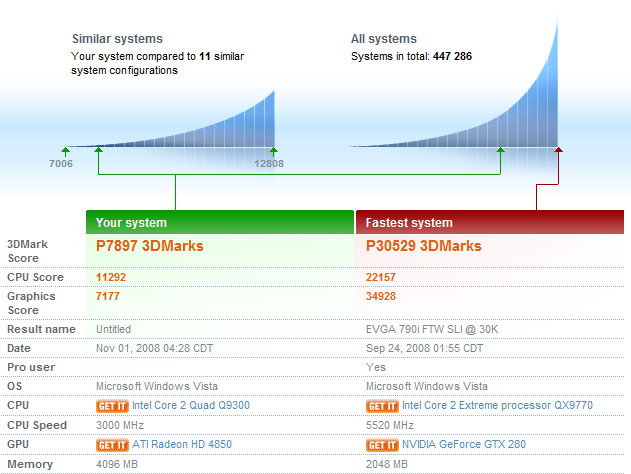
Task: Click the Memory row label
Action: [30, 464]
